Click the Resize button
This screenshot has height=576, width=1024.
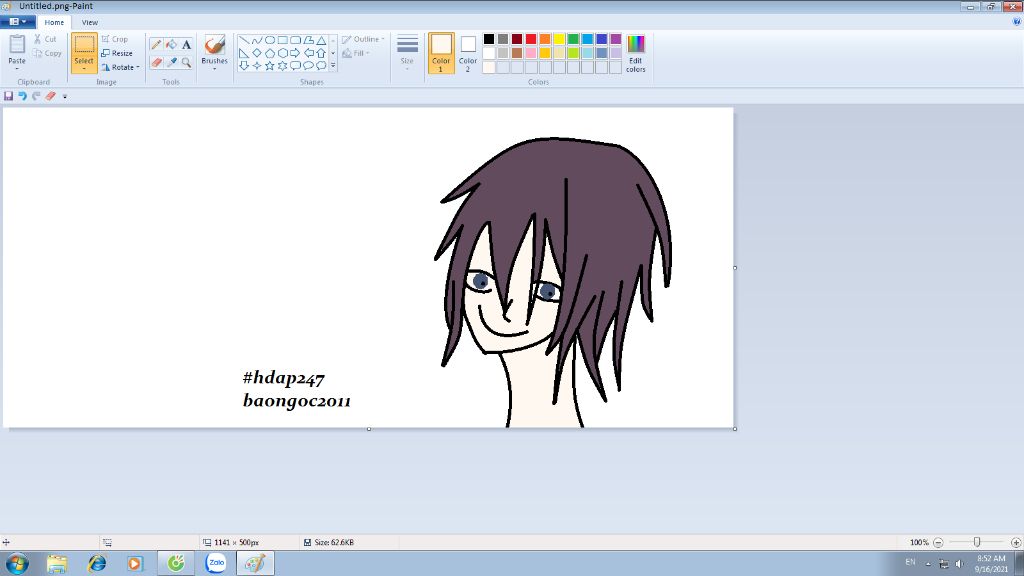click(x=117, y=53)
